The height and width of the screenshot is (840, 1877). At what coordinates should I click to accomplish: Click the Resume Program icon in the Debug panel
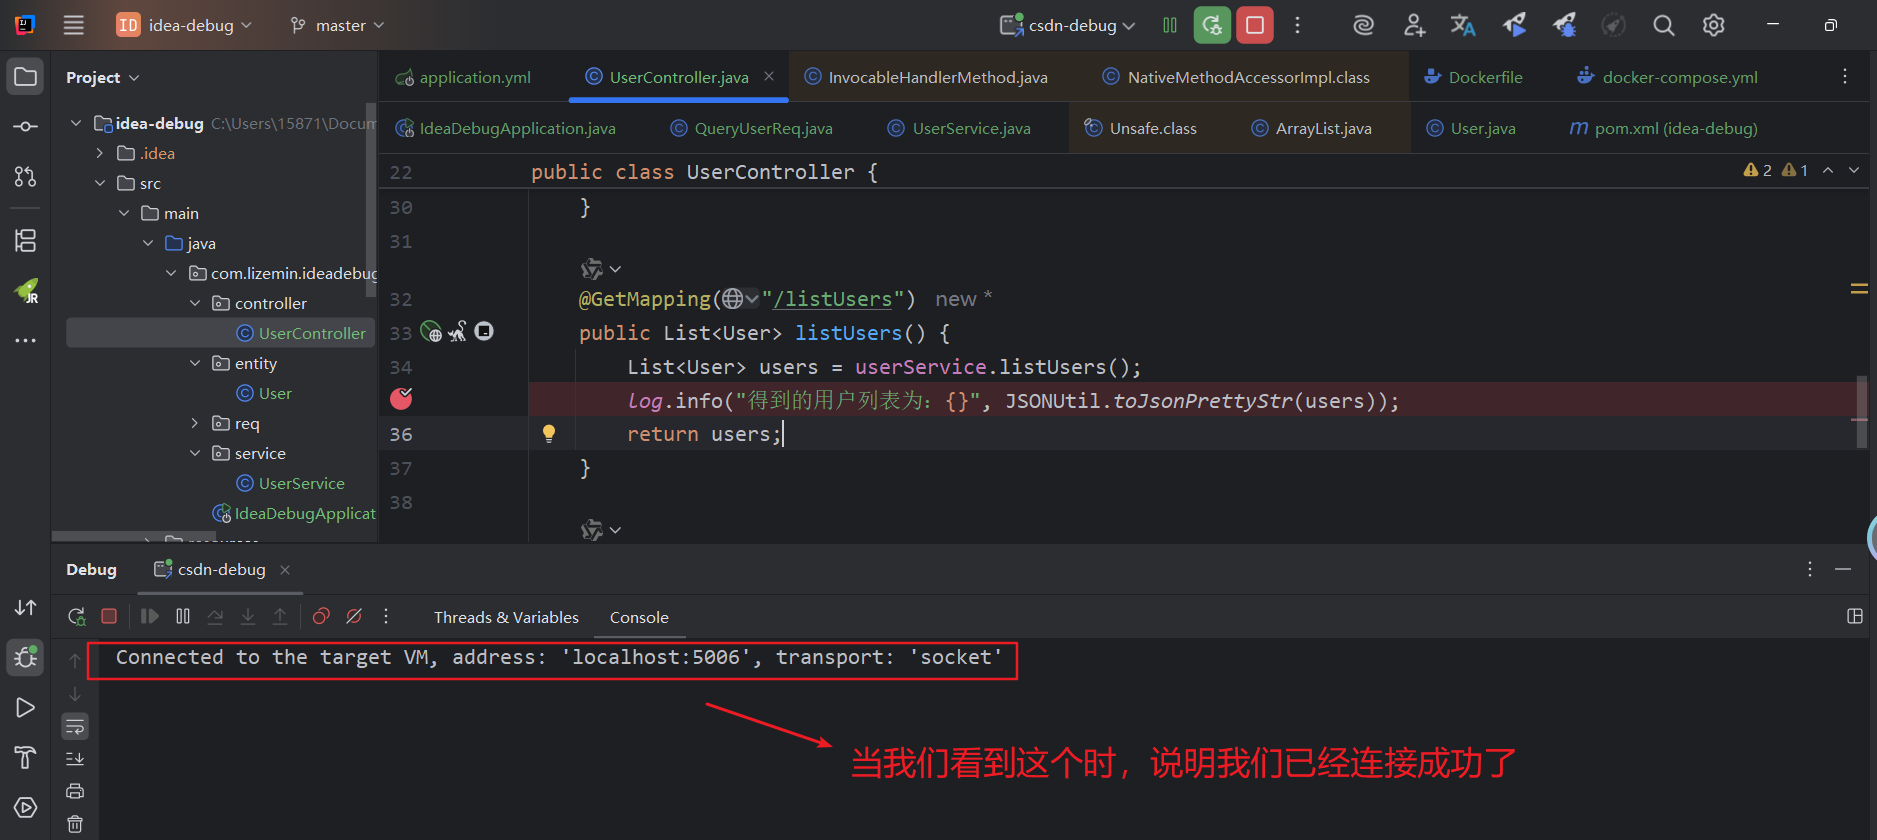[x=150, y=617]
